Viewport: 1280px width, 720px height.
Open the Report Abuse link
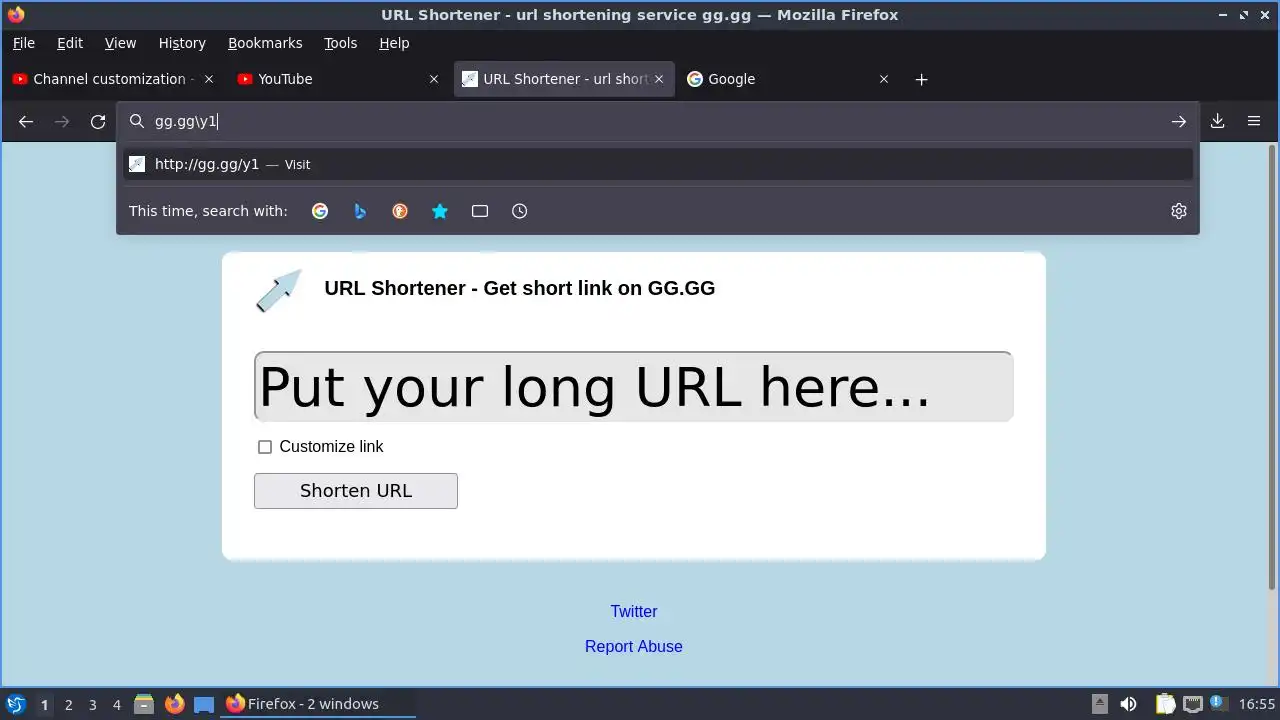click(634, 646)
